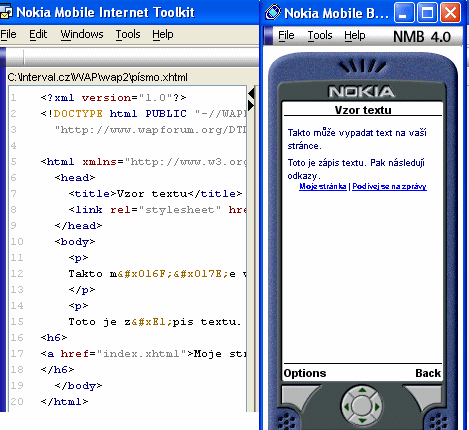This screenshot has width=469, height=430.
Task: Click the title 'Vzor textu' code line
Action: [155, 194]
